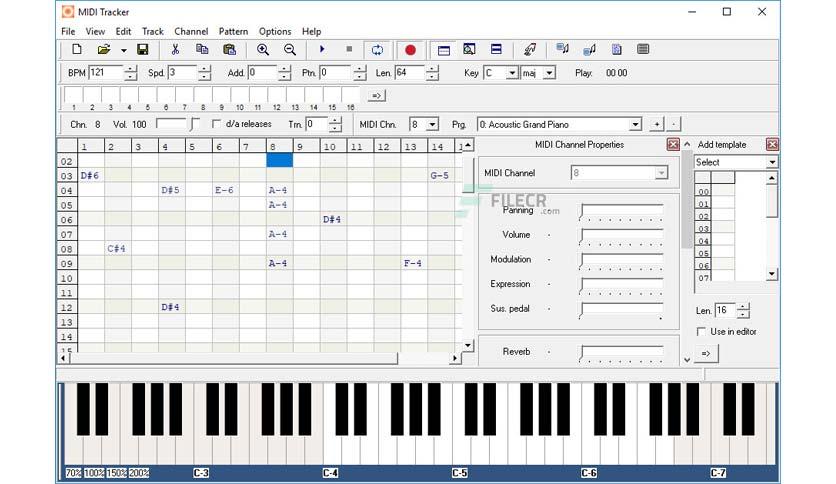Open the Track menu
The height and width of the screenshot is (484, 836).
click(x=152, y=31)
